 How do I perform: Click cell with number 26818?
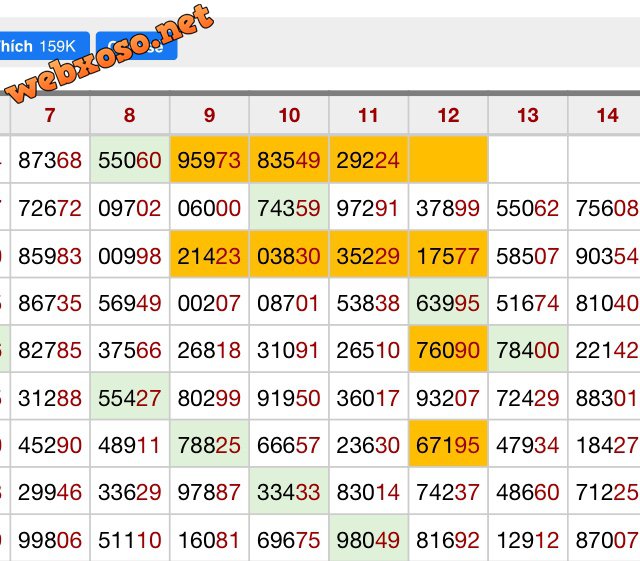(209, 350)
